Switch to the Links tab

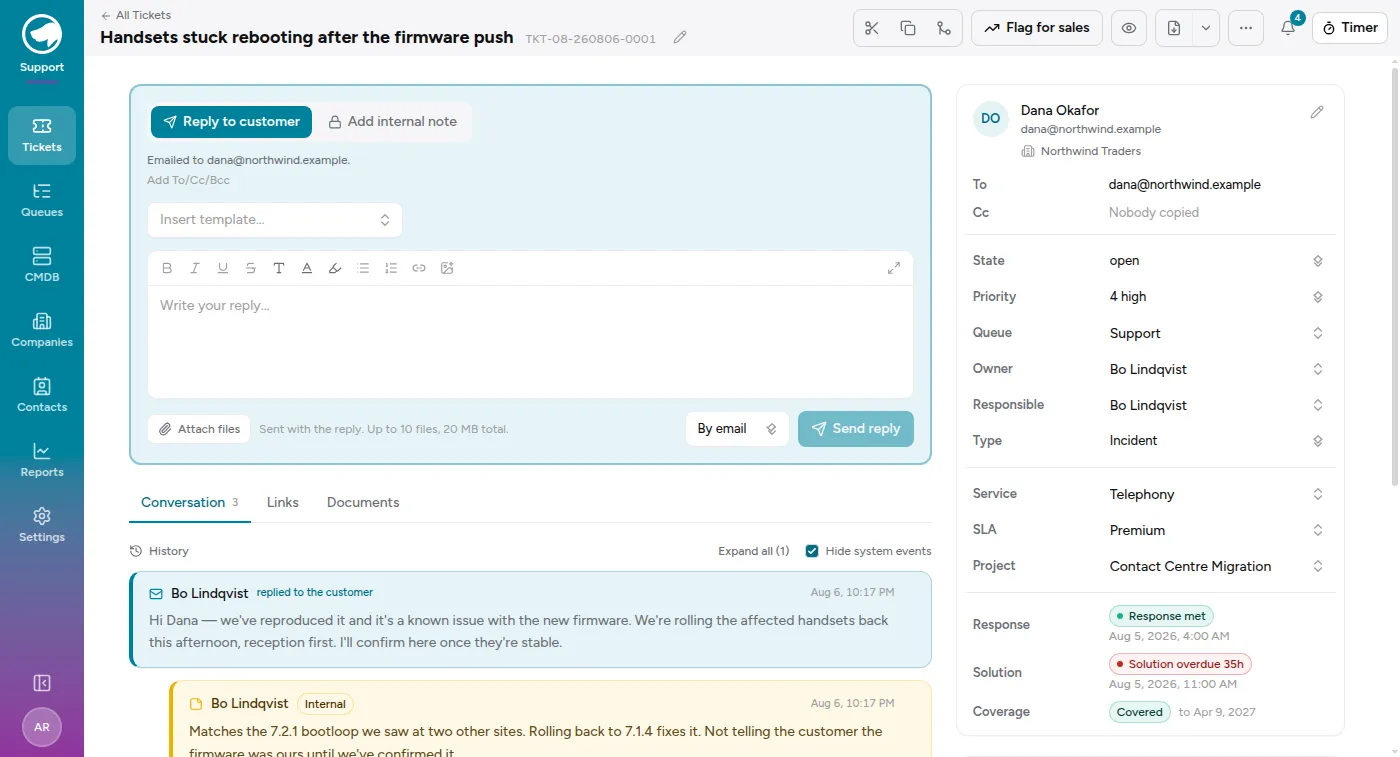click(283, 502)
